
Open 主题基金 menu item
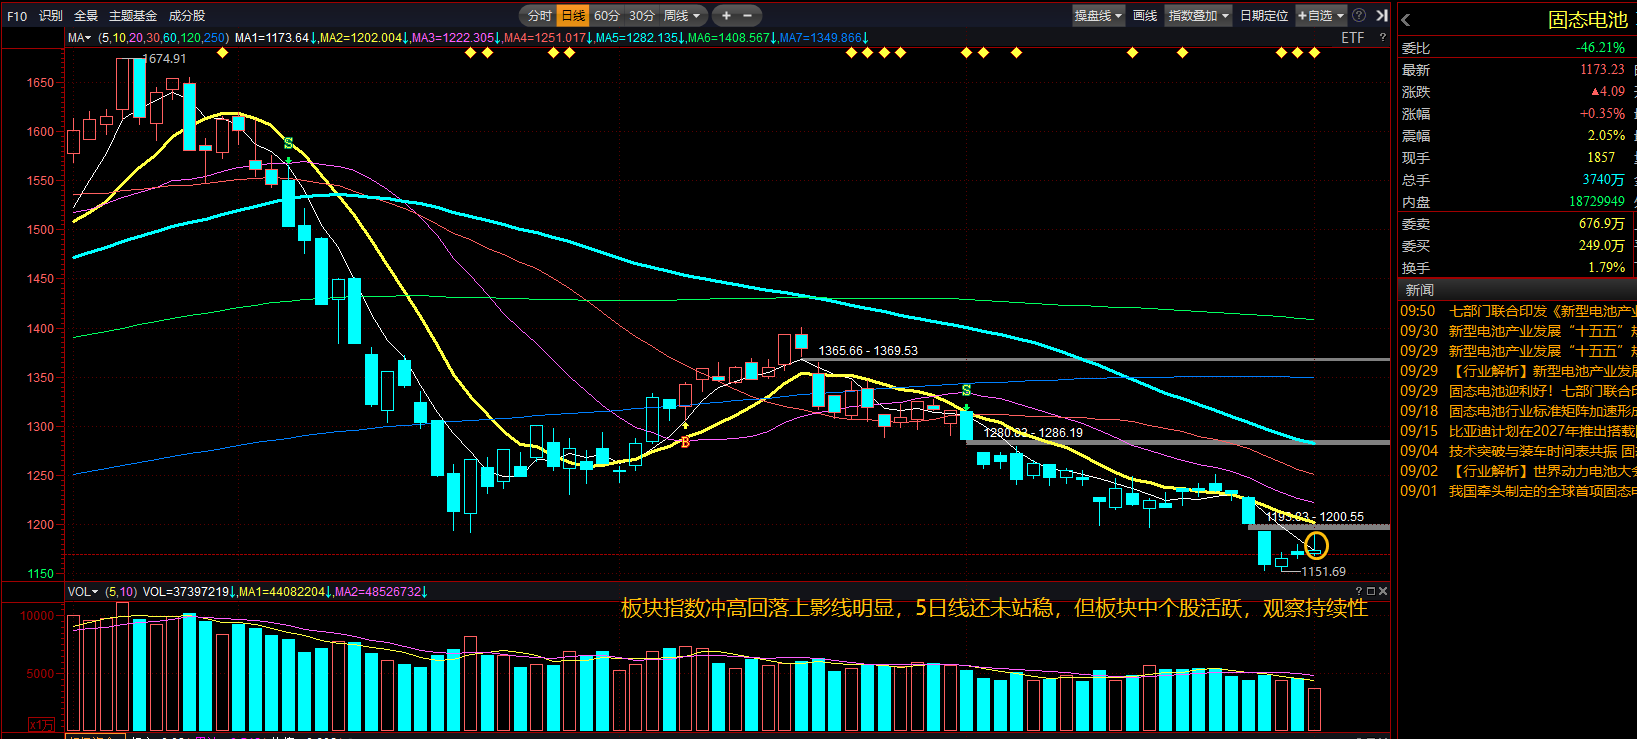[133, 16]
